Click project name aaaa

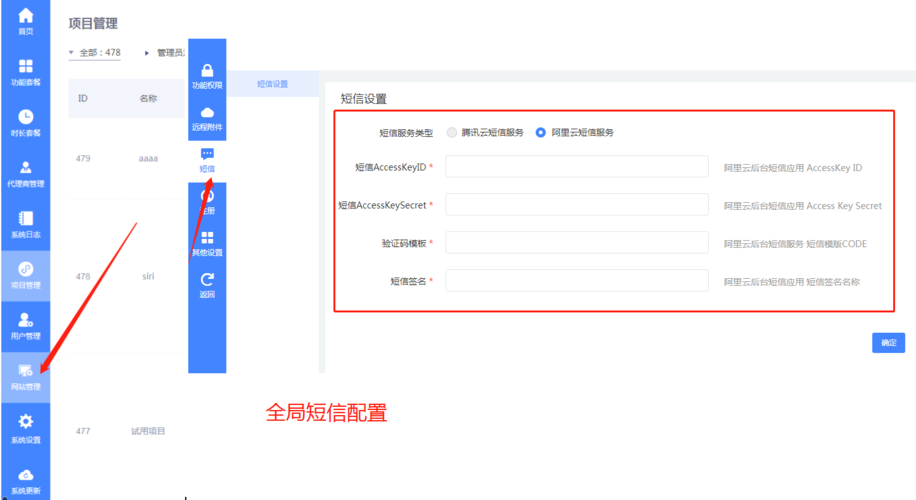(x=148, y=158)
